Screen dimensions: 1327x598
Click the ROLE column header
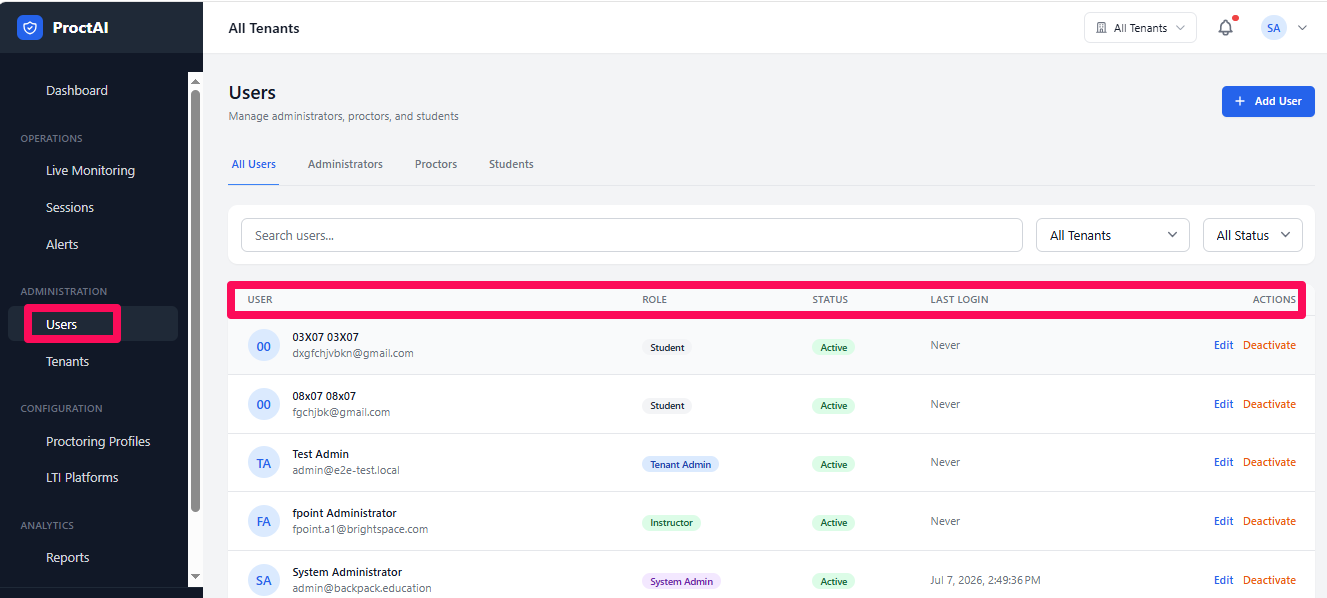click(654, 300)
